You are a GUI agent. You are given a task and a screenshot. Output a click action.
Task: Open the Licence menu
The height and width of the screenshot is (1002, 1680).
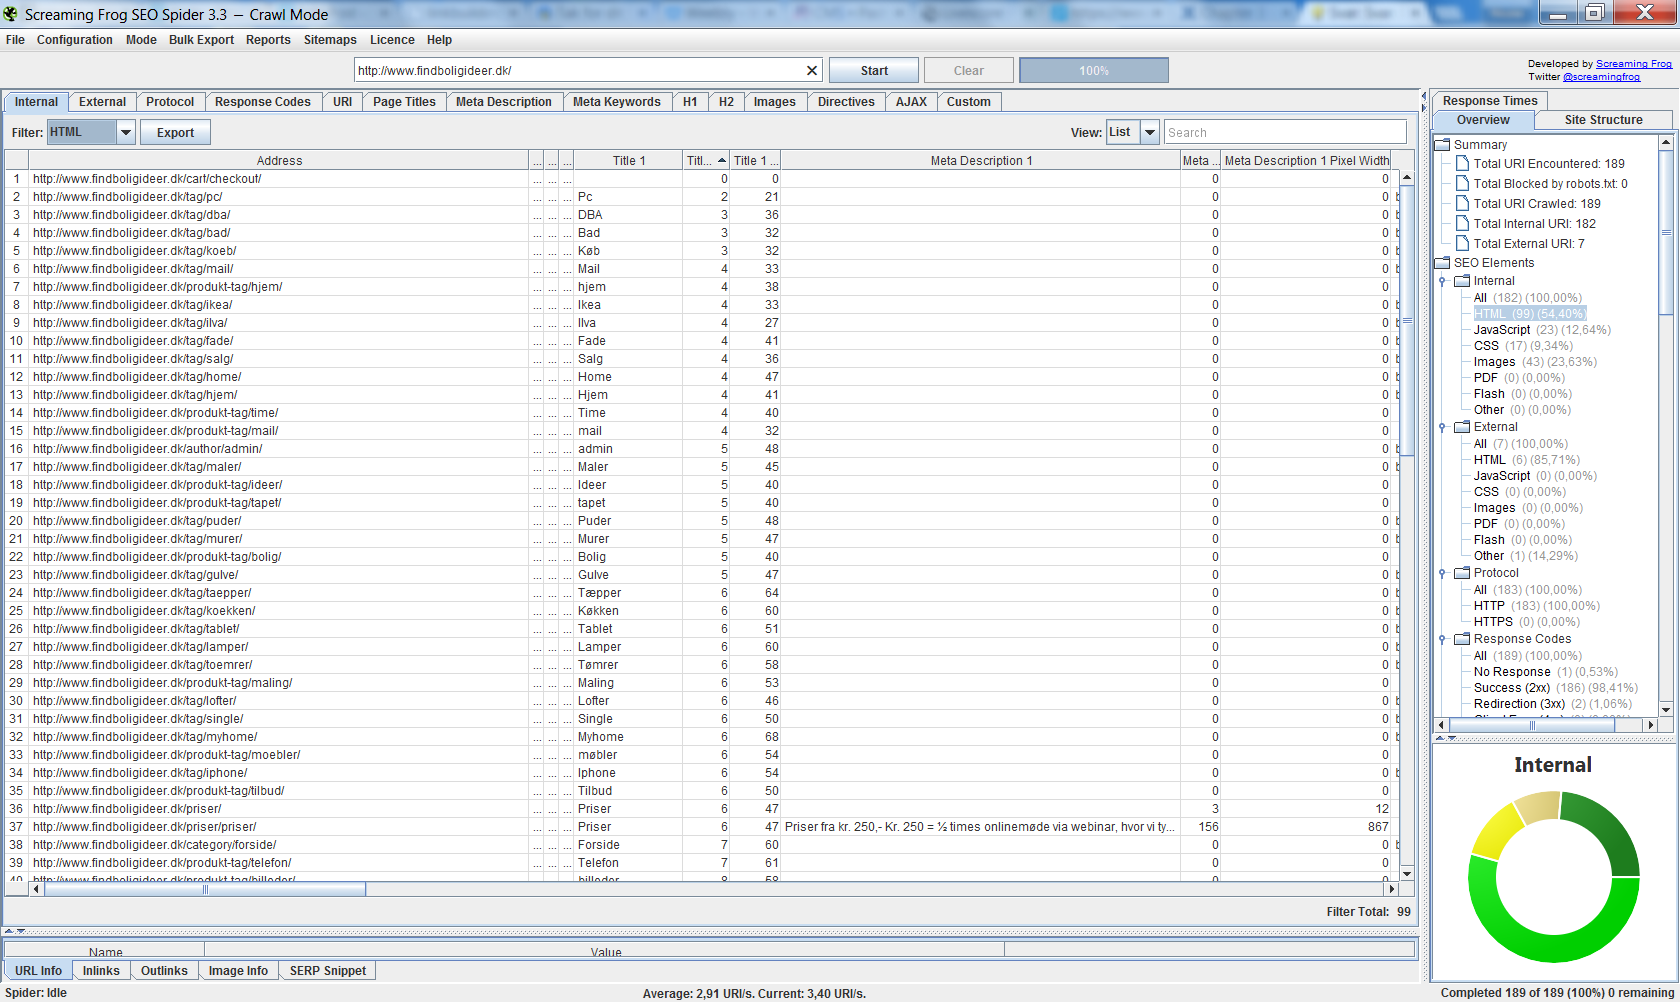[x=392, y=40]
